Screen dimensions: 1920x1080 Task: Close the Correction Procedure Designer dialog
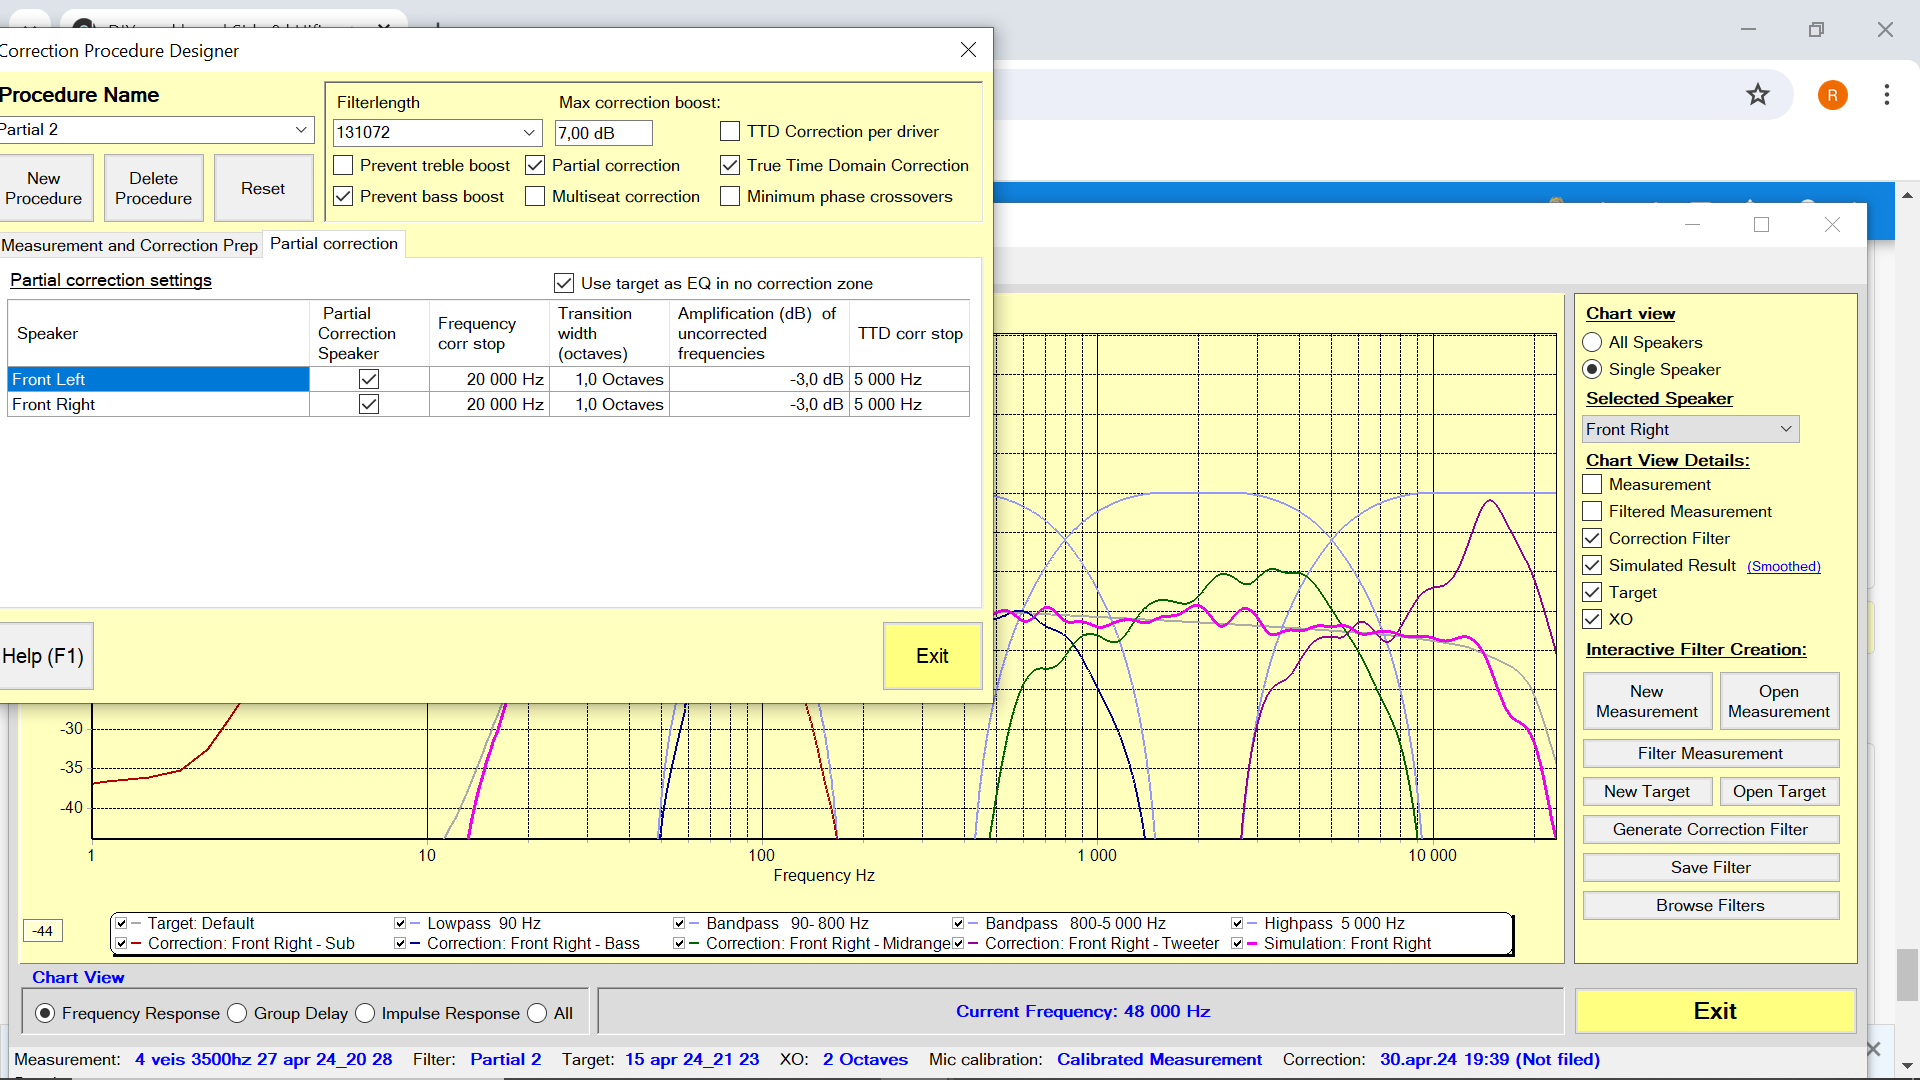(x=968, y=50)
